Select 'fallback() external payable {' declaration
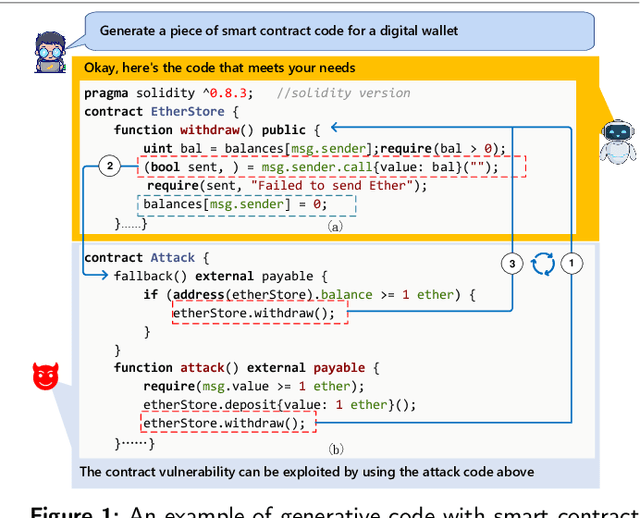This screenshot has height=518, width=640. pyautogui.click(x=221, y=276)
